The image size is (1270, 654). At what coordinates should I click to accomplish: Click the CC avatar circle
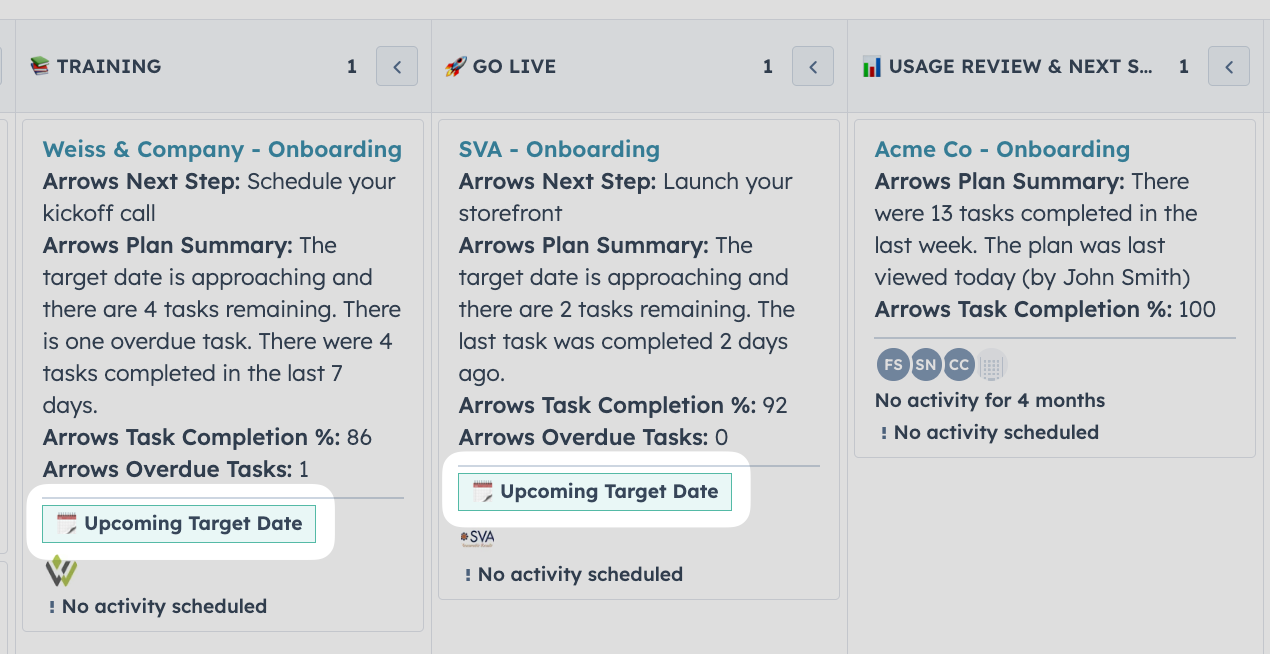(x=959, y=364)
